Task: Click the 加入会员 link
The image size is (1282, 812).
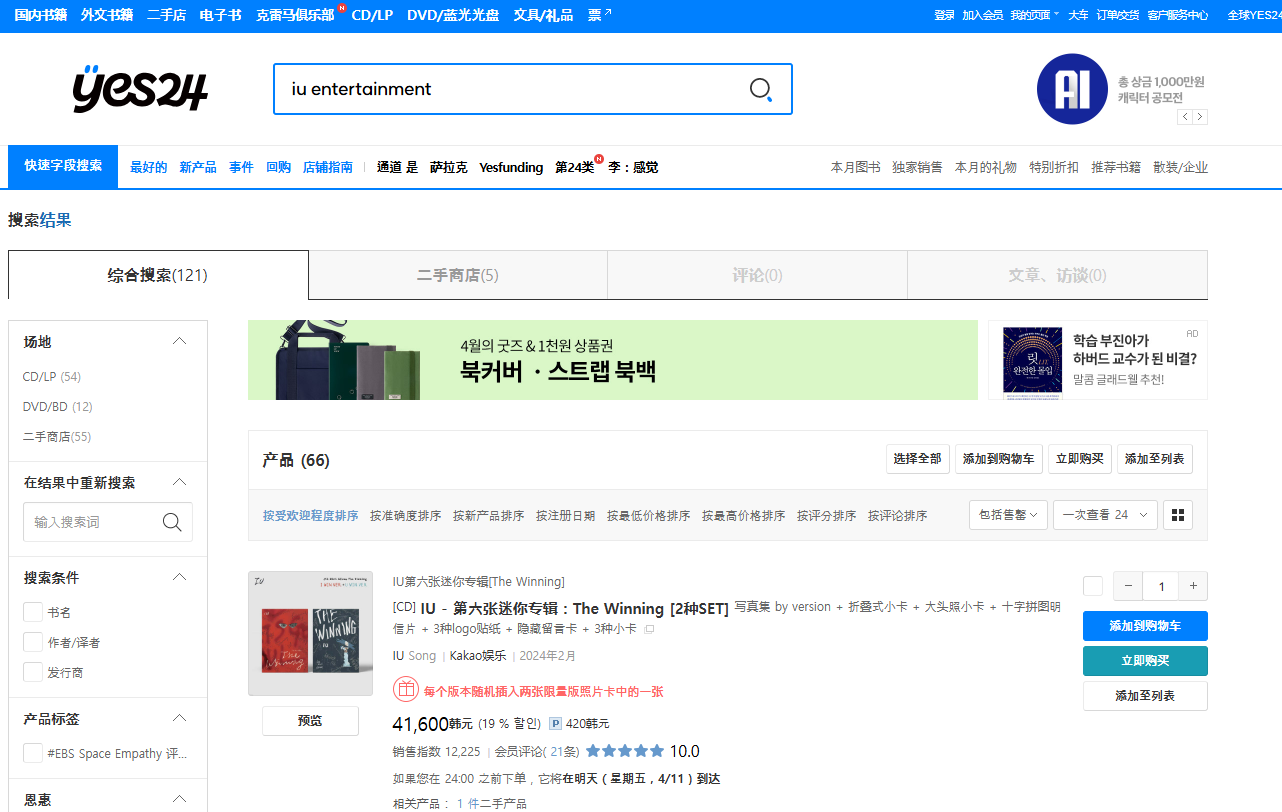Action: pos(982,15)
